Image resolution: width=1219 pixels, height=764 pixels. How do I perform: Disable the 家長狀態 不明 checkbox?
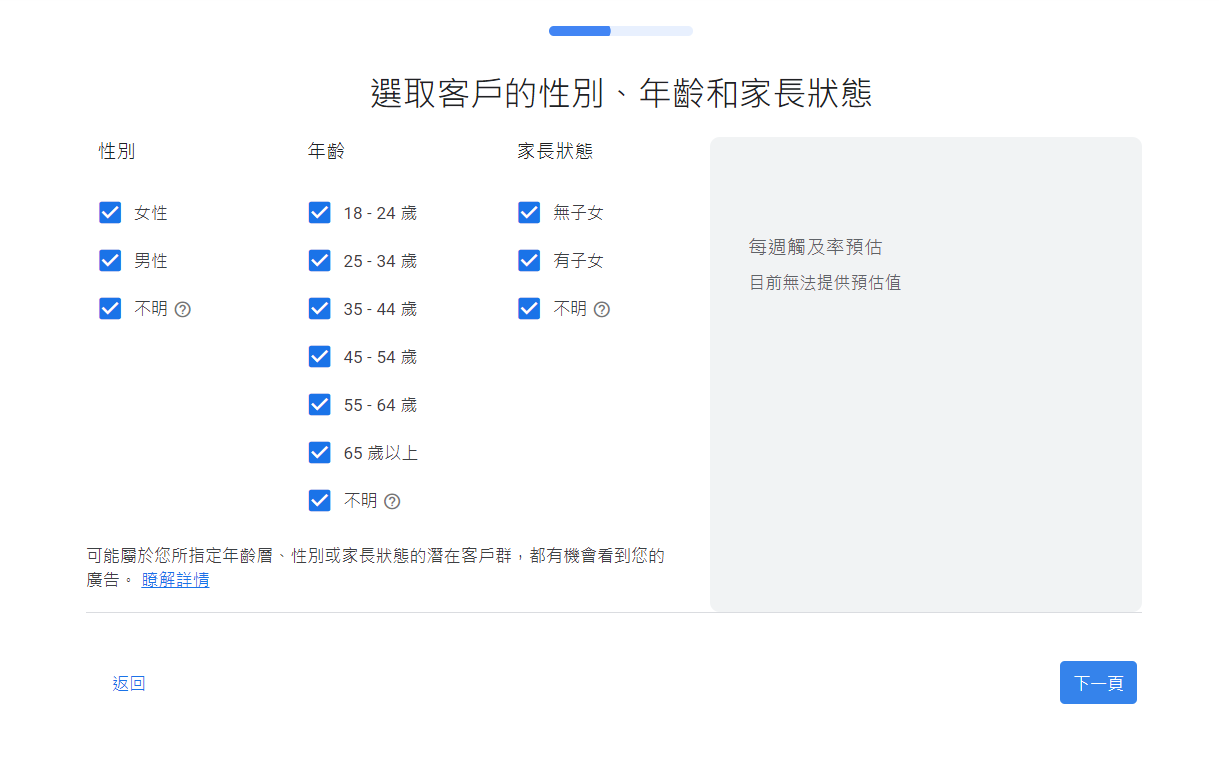point(529,309)
